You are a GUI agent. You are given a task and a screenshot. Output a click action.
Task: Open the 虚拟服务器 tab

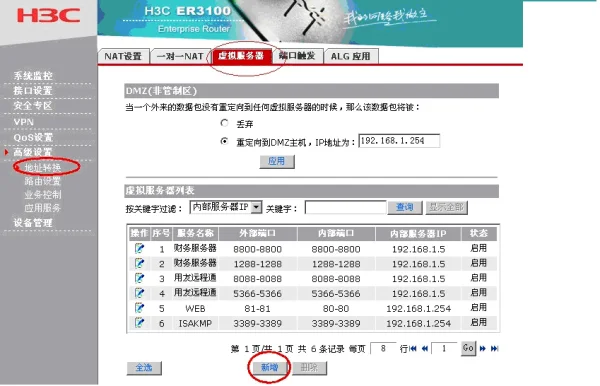point(241,56)
